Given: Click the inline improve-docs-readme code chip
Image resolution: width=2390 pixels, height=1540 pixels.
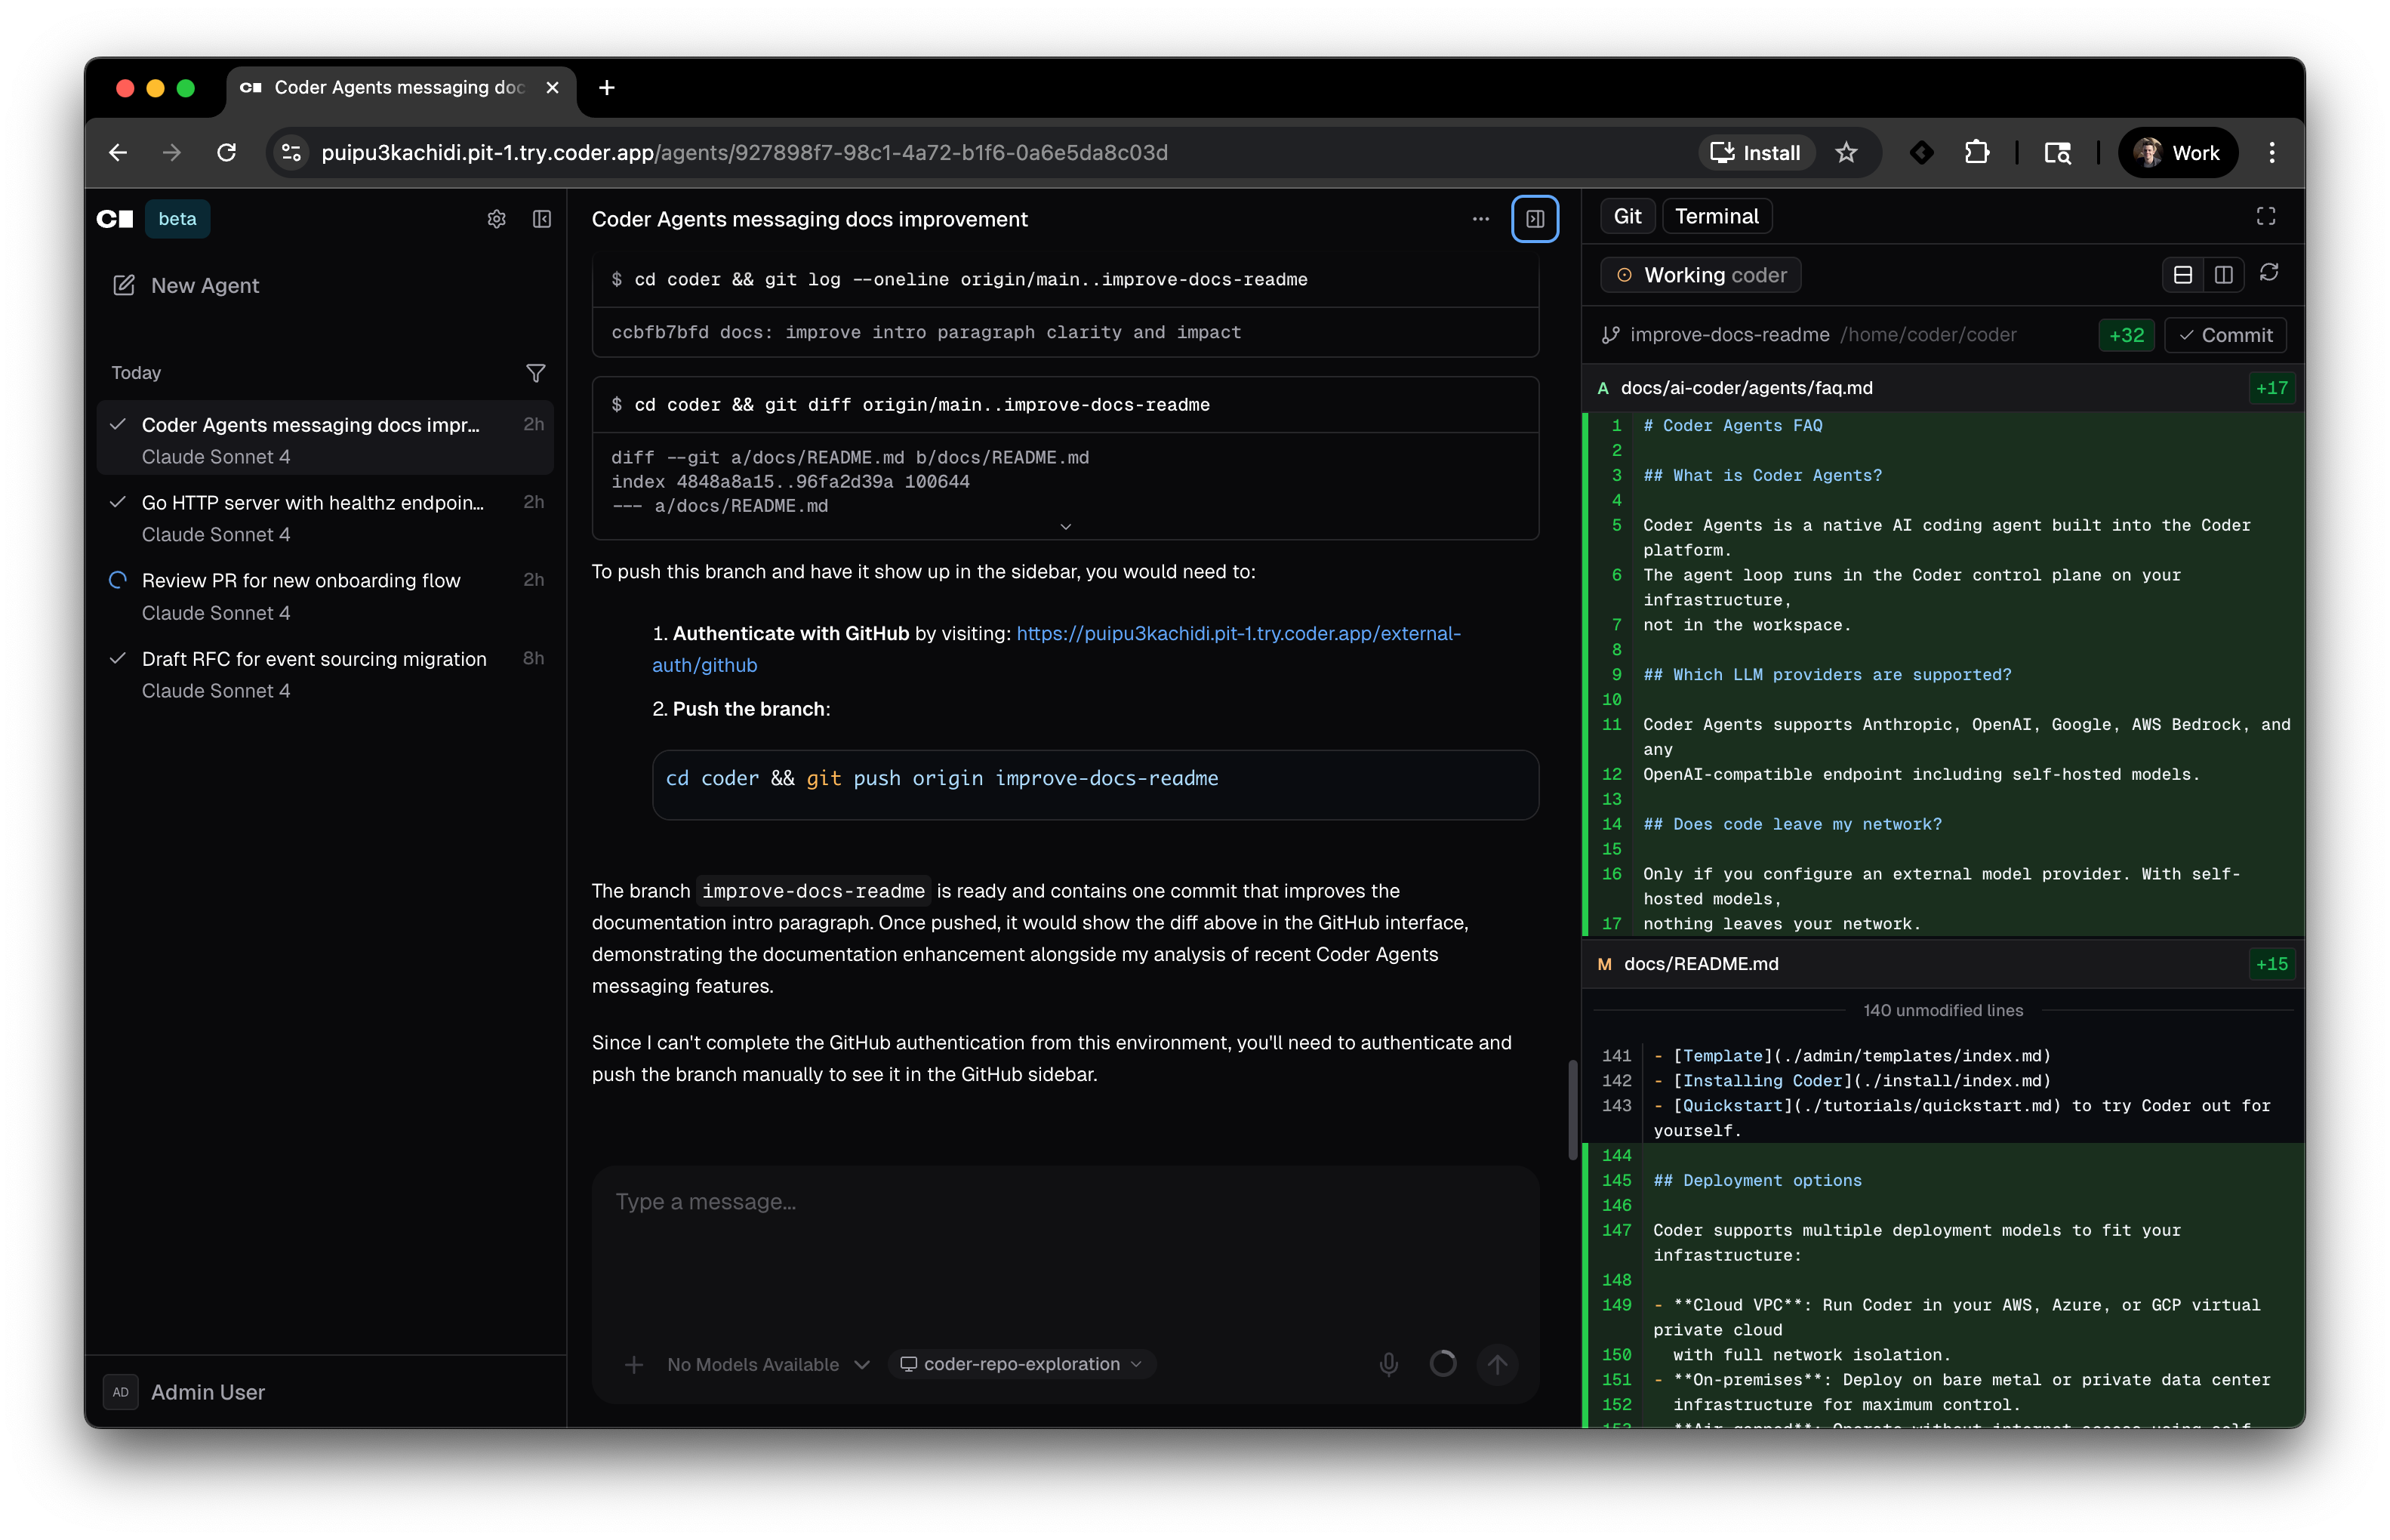Looking at the screenshot, I should [813, 891].
